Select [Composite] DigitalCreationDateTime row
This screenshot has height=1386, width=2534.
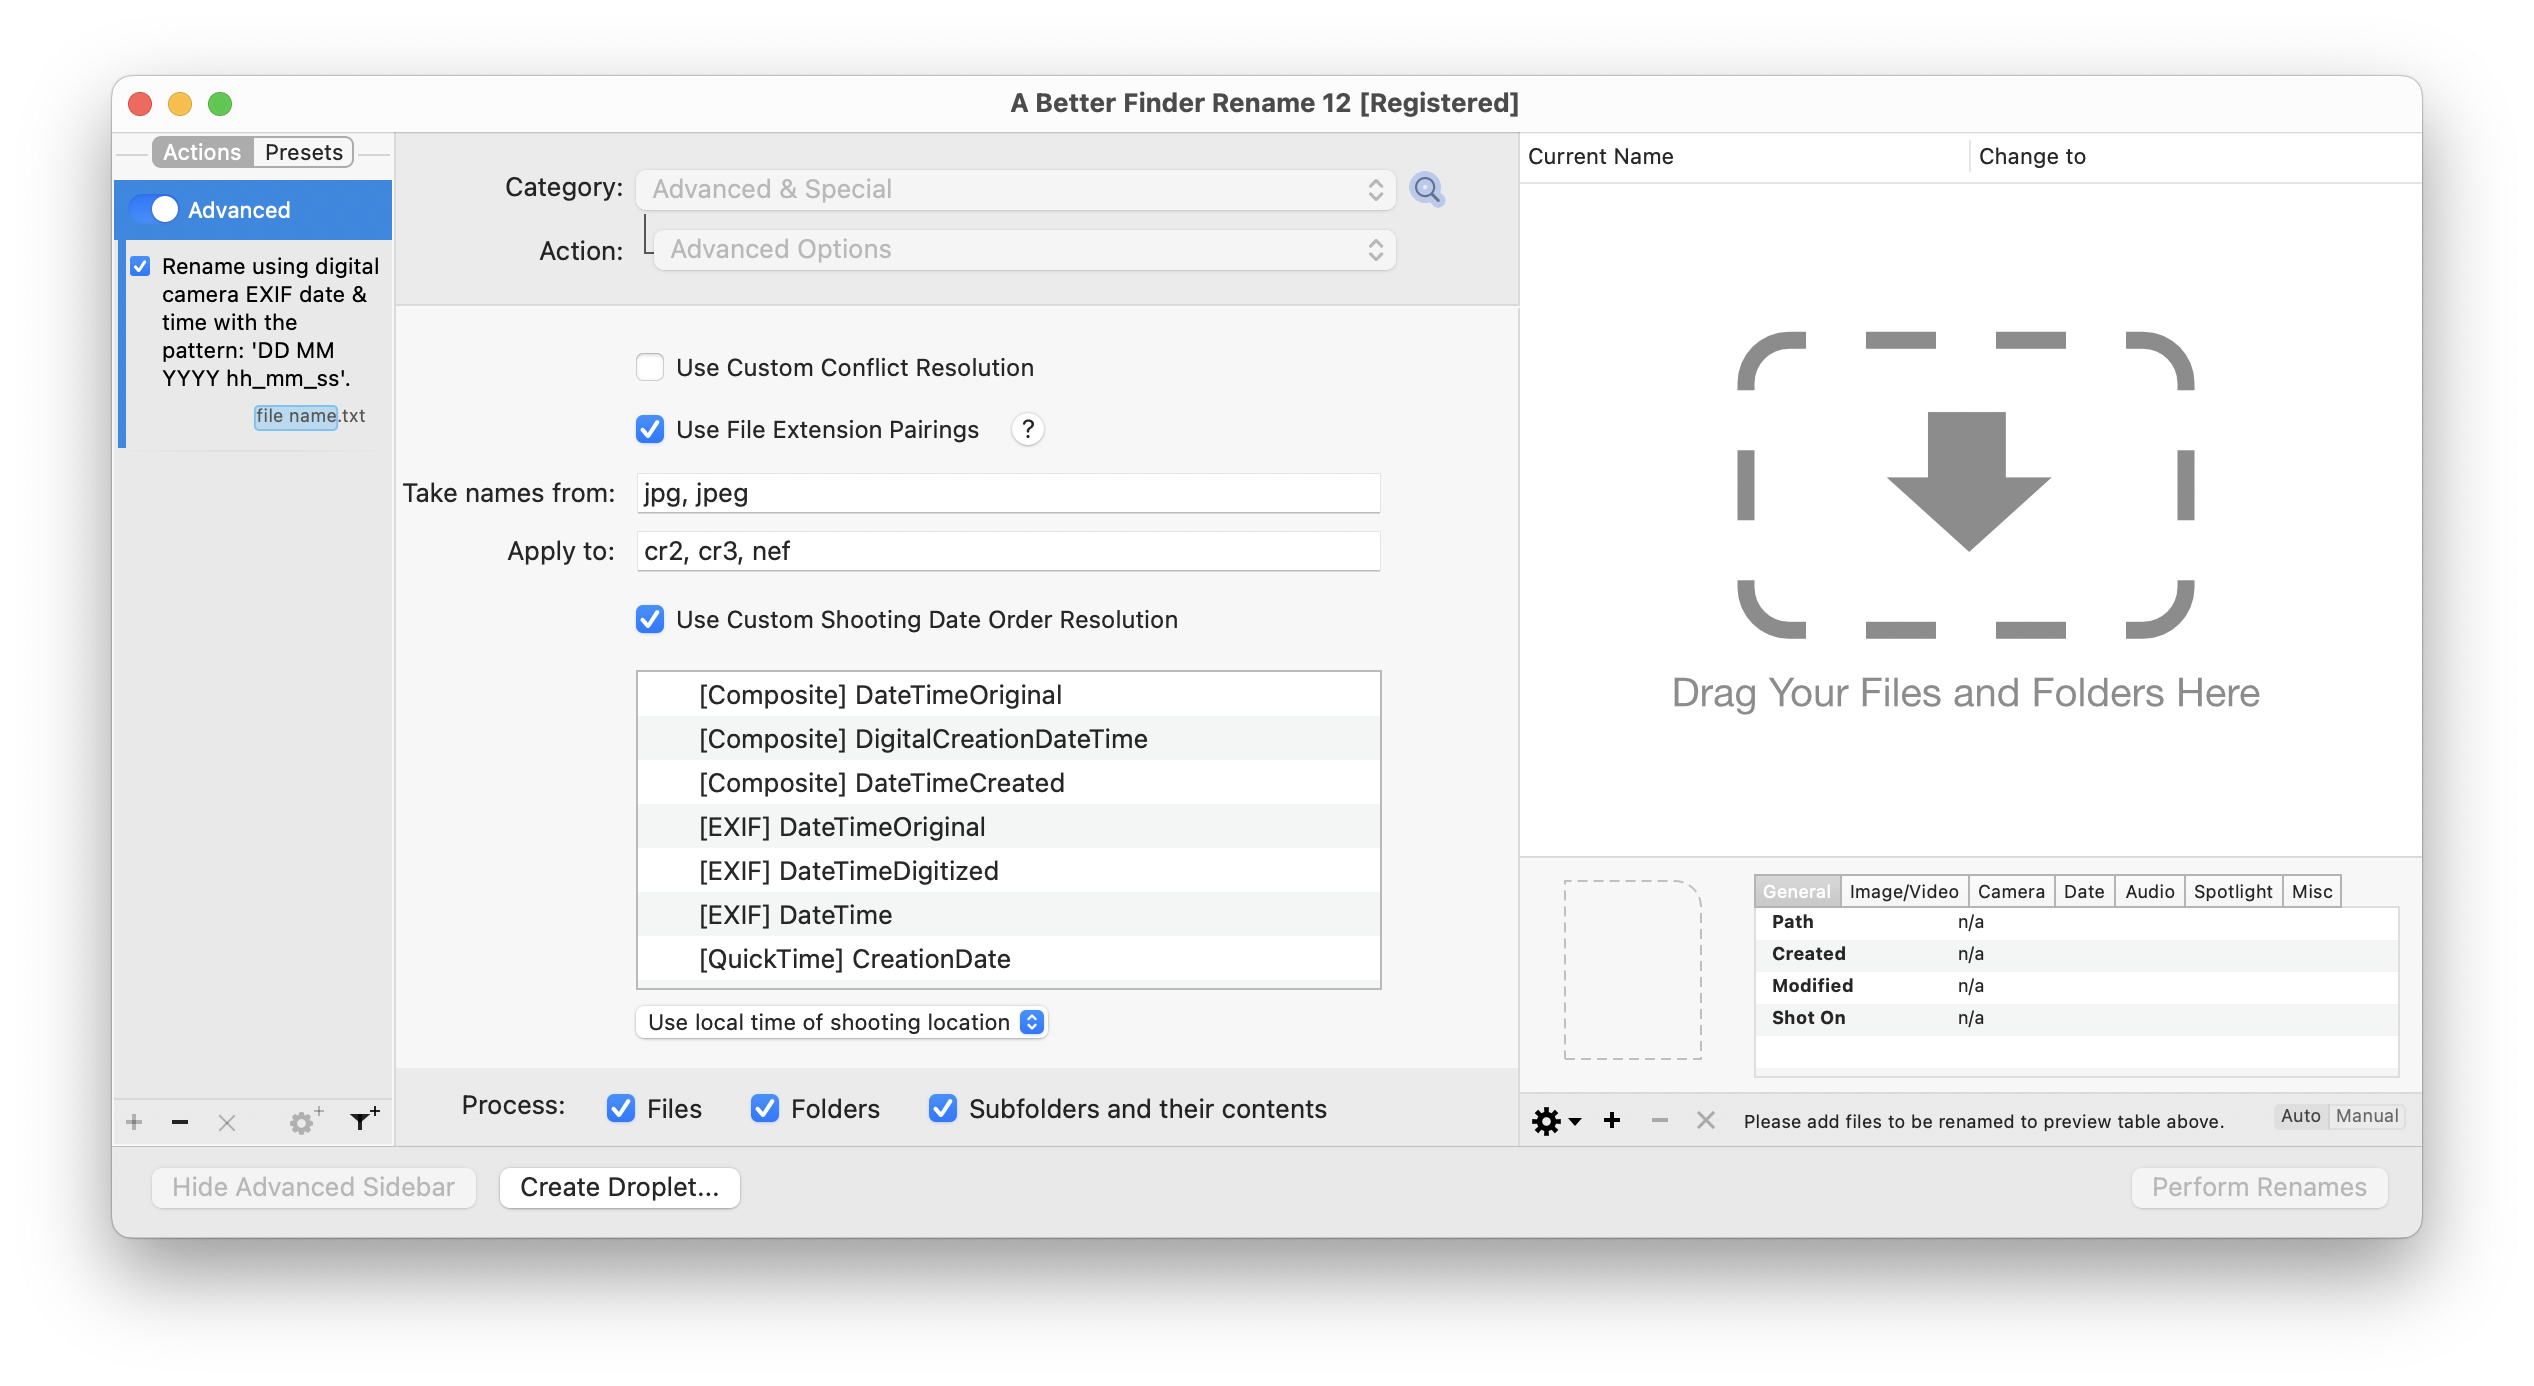1008,739
